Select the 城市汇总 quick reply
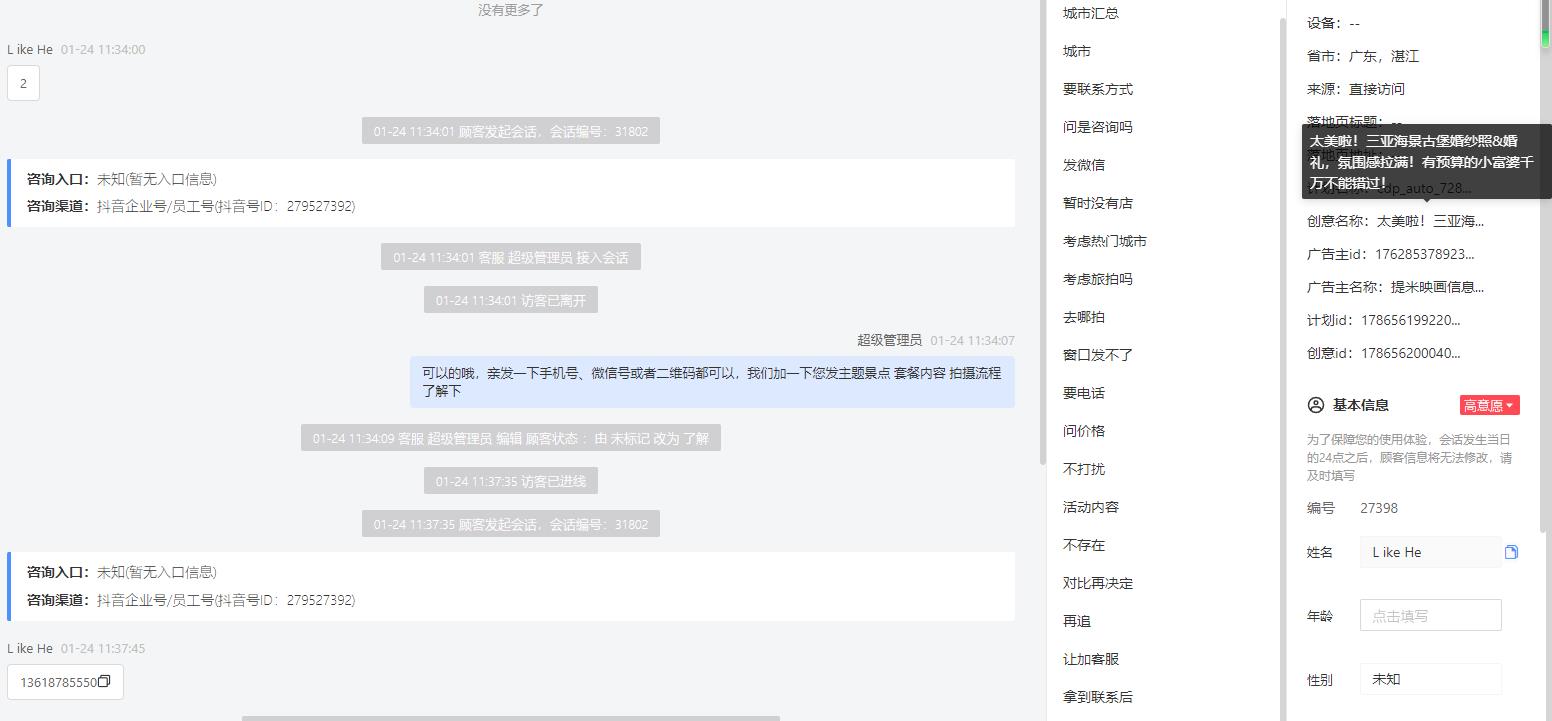 (1090, 13)
